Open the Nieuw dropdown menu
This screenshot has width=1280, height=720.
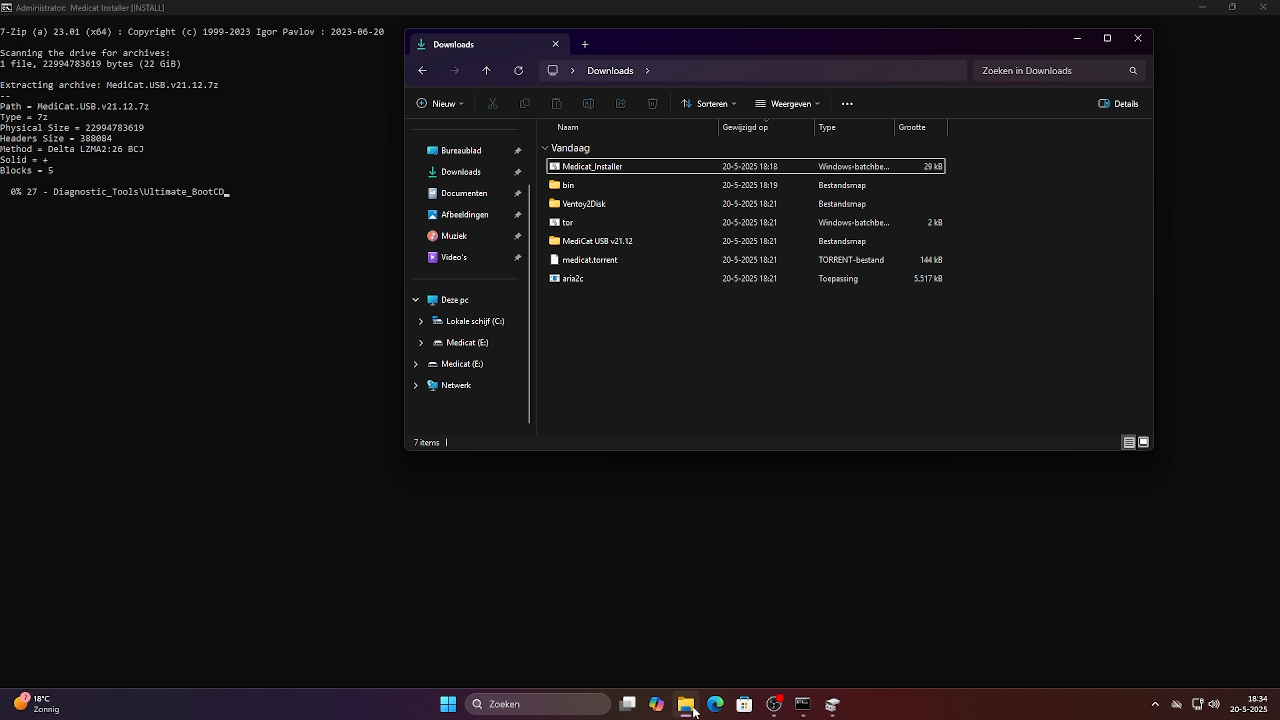point(440,104)
